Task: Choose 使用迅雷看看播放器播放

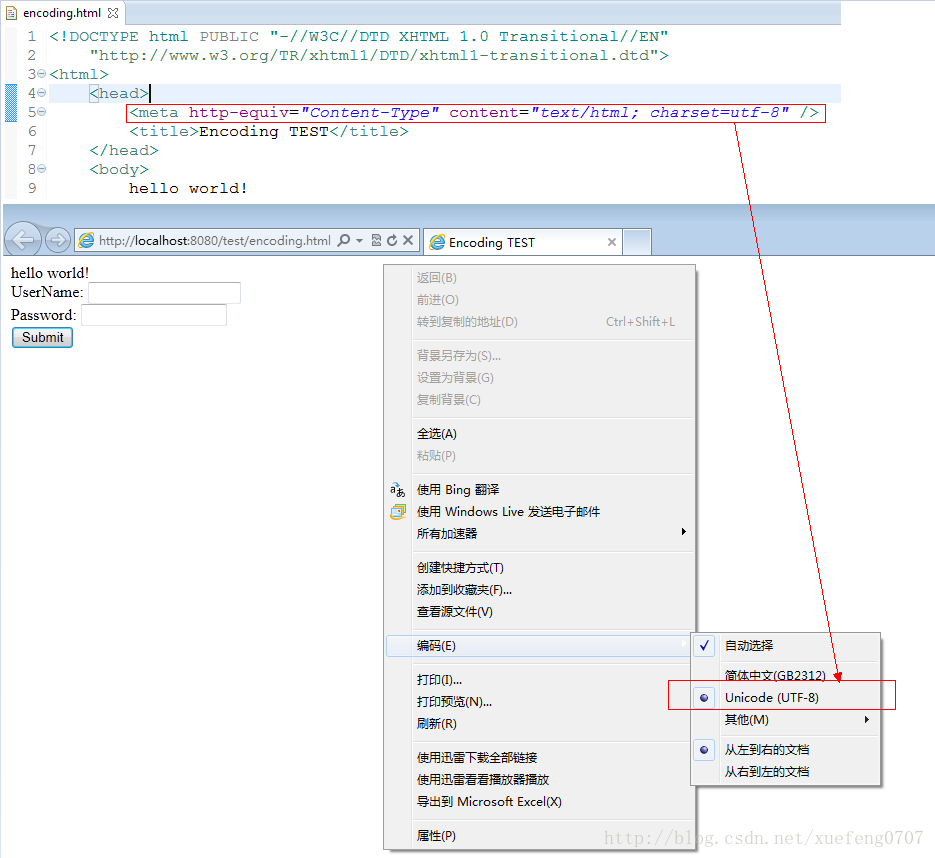Action: click(540, 780)
